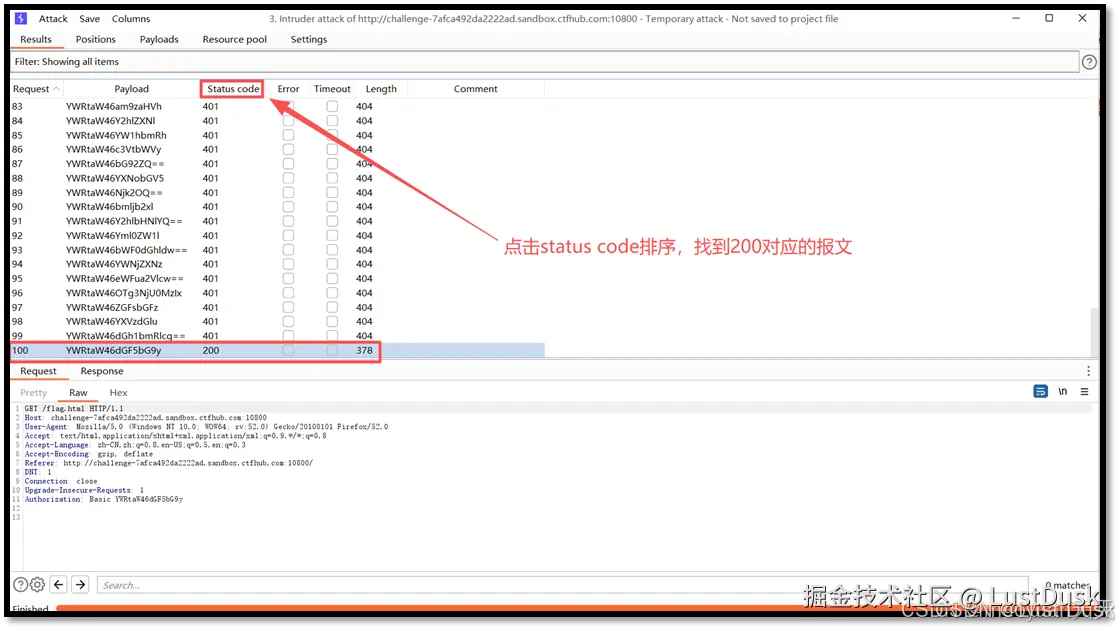Image resolution: width=1119 pixels, height=630 pixels.
Task: Select the Raw view tab
Action: click(x=79, y=392)
